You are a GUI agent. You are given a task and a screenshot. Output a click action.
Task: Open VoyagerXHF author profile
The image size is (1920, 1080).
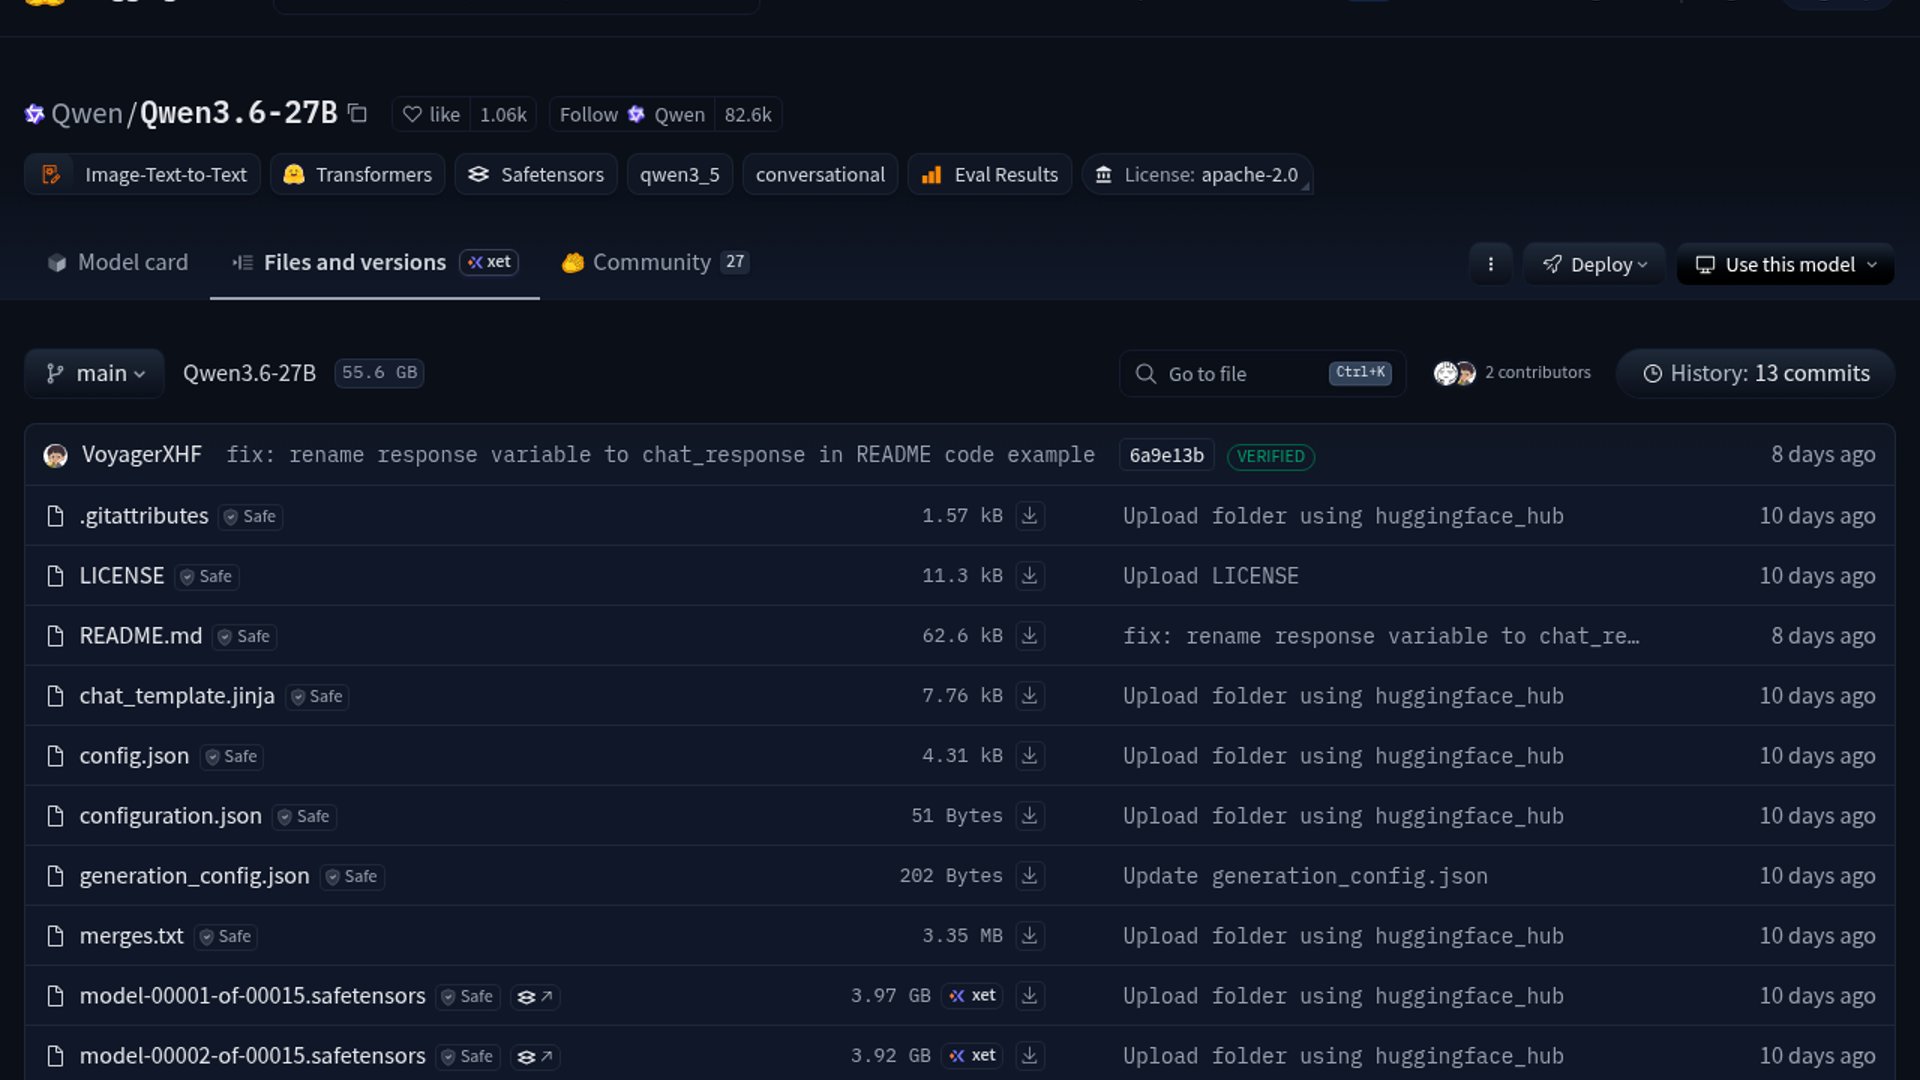pos(141,455)
